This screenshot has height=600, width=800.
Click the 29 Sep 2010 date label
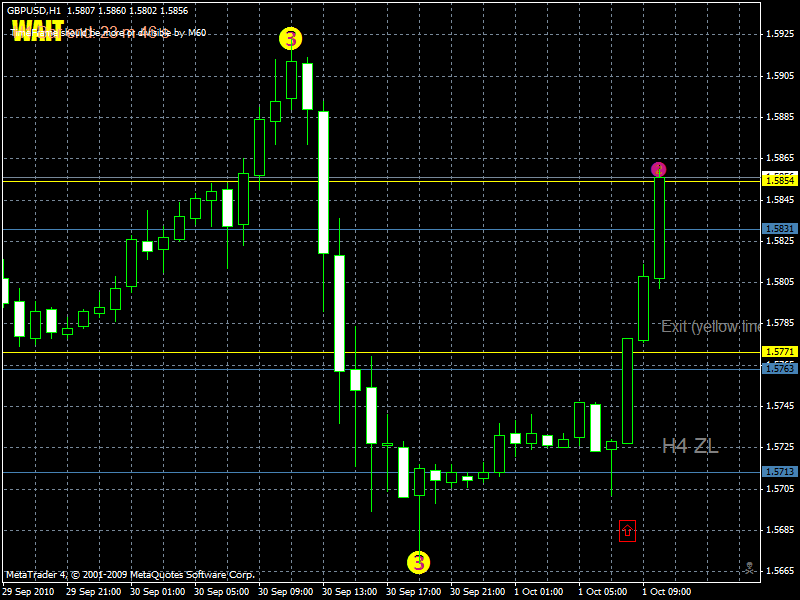pos(28,592)
